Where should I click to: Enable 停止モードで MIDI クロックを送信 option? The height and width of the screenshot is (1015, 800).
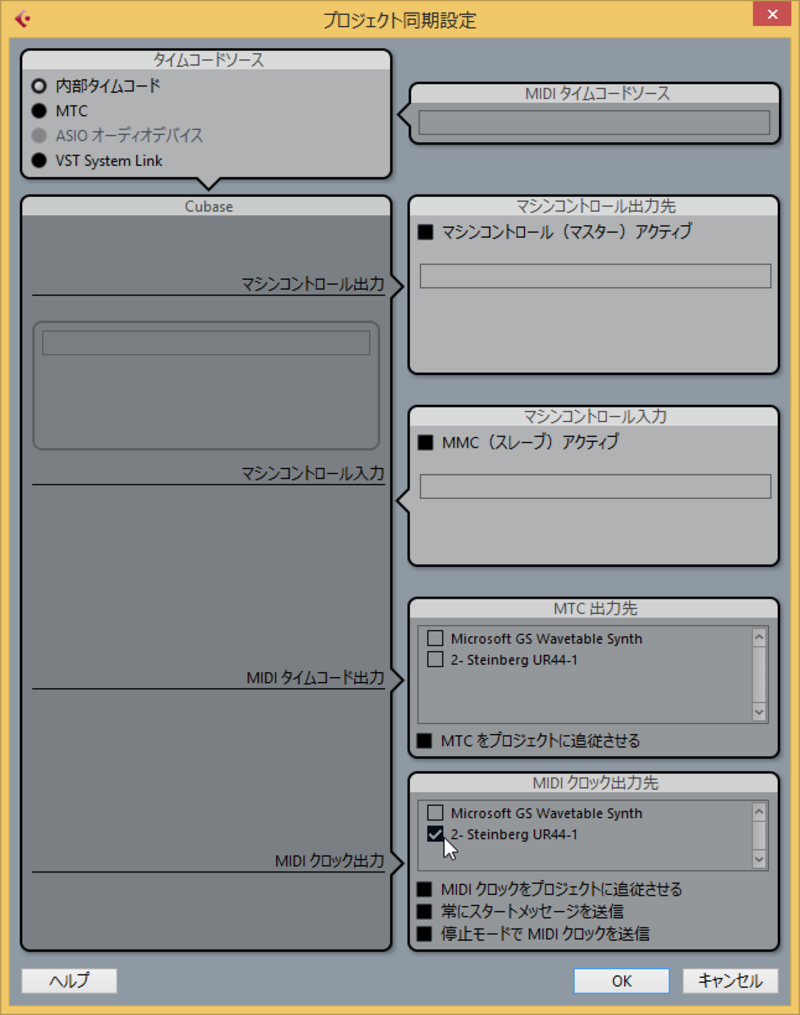click(425, 933)
